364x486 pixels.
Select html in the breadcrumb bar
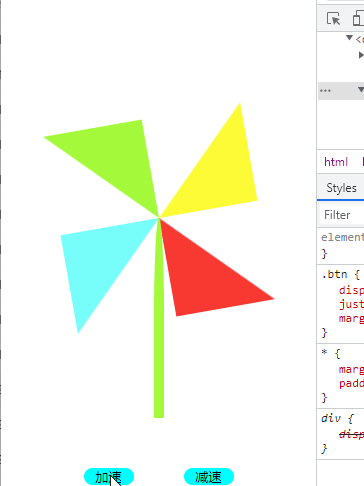click(336, 162)
